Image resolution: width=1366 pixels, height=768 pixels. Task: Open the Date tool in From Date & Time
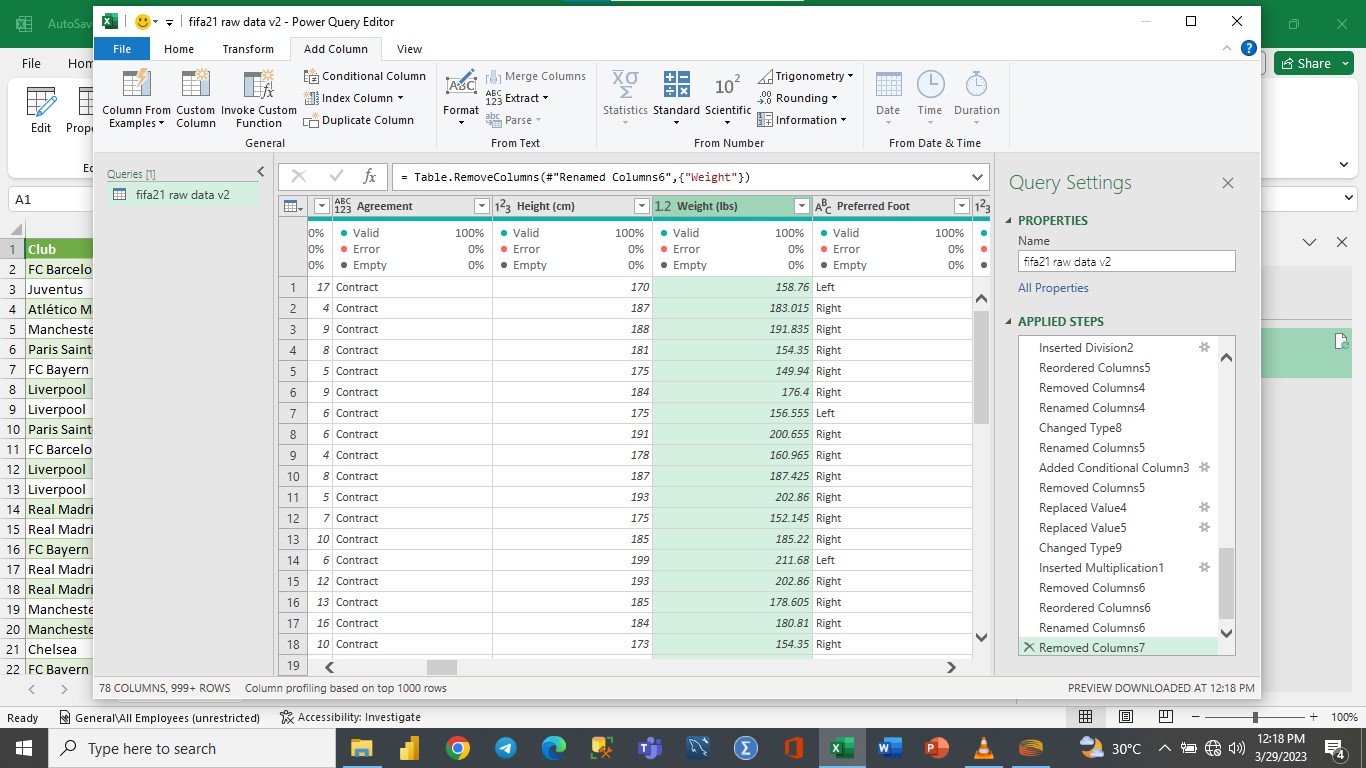(x=887, y=97)
